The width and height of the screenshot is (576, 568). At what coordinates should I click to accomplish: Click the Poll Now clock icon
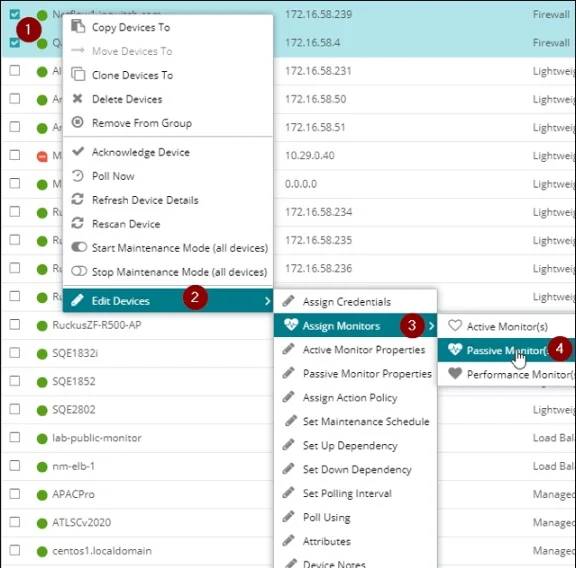pos(78,176)
